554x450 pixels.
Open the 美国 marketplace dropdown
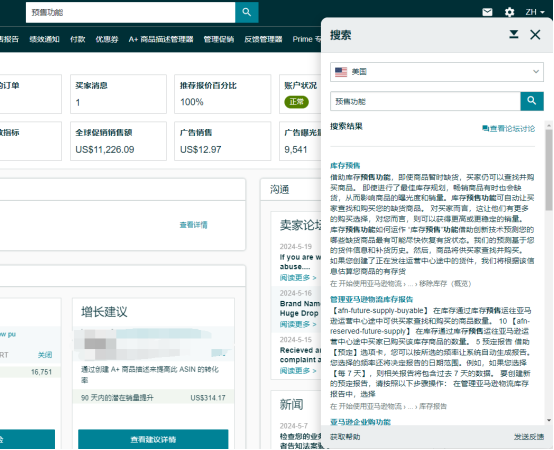pyautogui.click(x=437, y=72)
